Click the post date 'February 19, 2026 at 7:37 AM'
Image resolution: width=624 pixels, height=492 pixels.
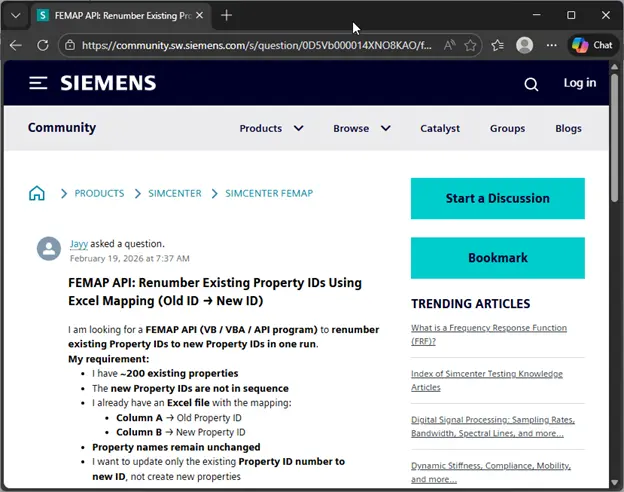(130, 258)
